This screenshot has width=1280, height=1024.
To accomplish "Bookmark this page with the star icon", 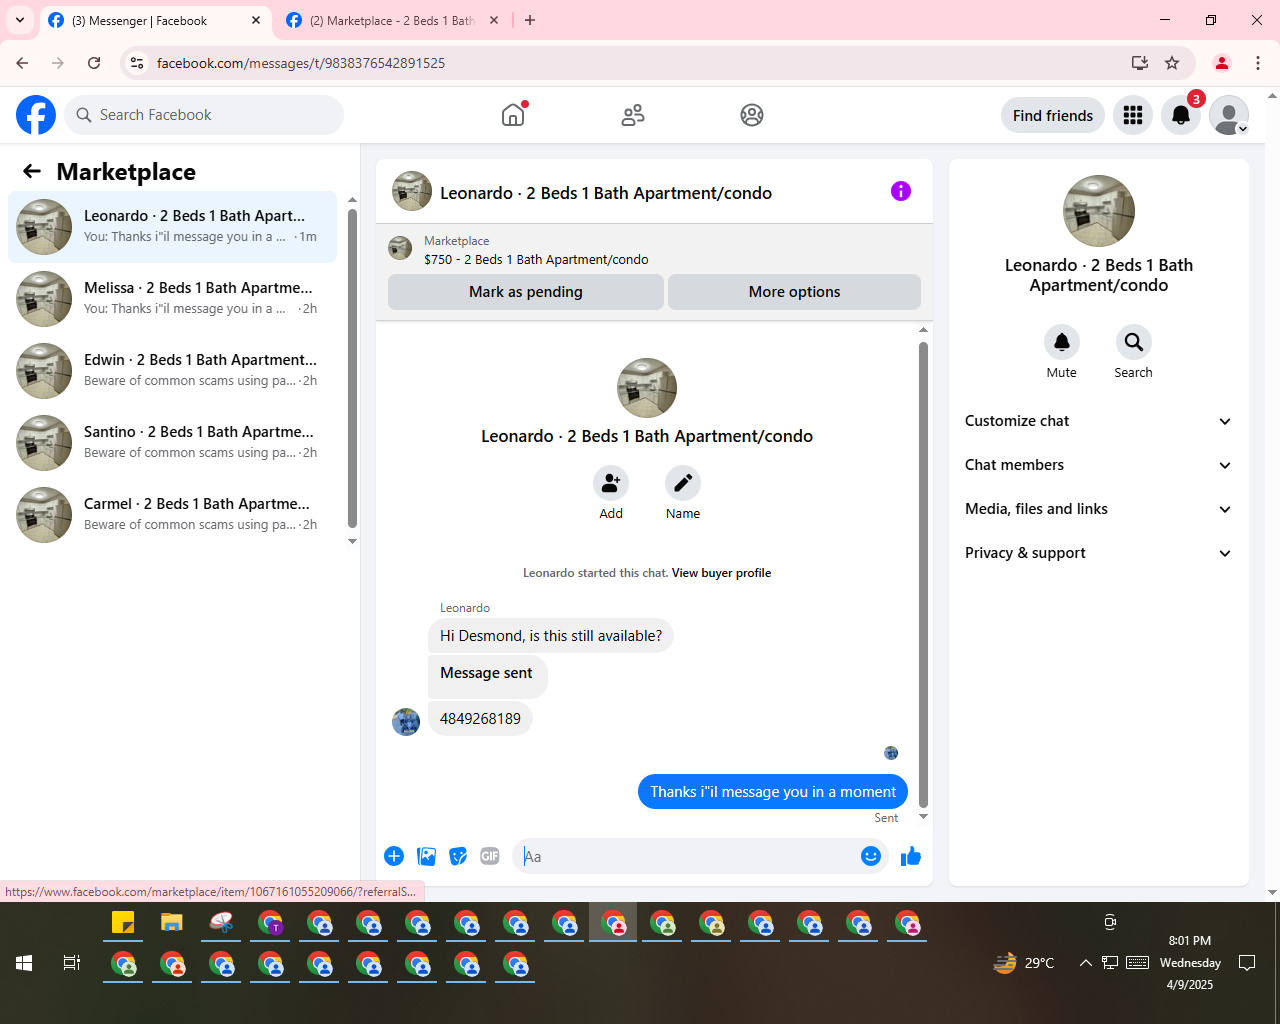I will click(x=1172, y=63).
